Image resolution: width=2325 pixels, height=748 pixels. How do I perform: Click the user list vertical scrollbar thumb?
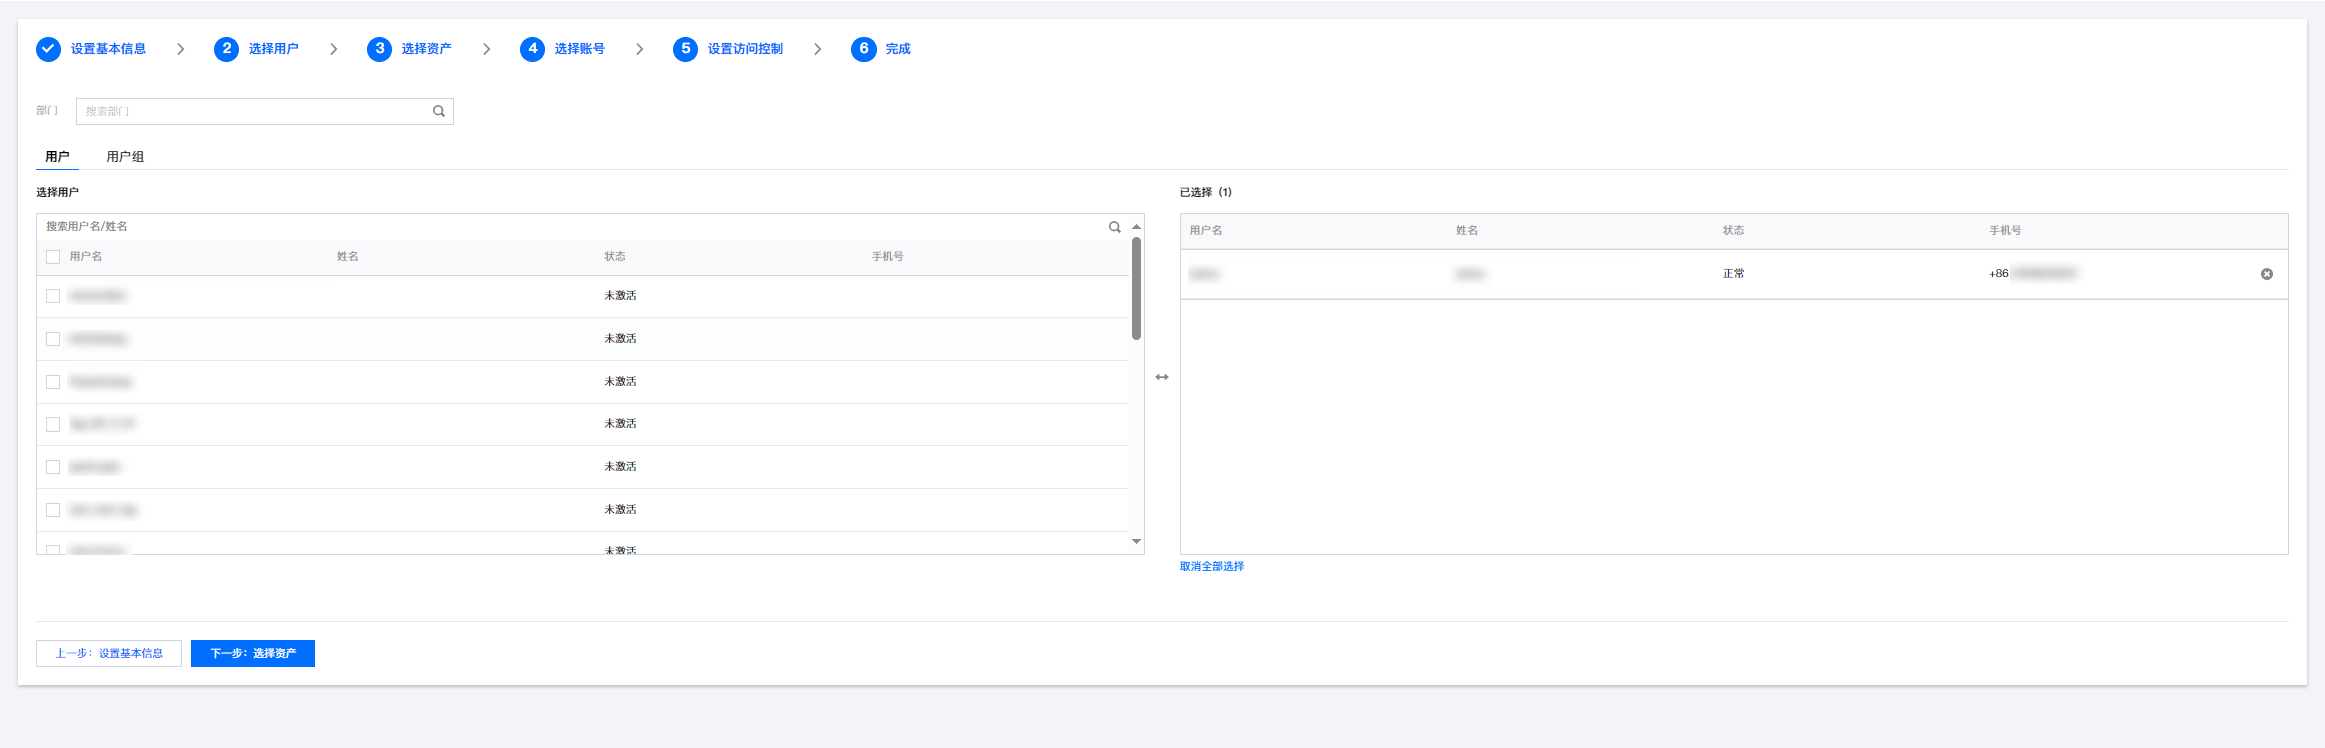coord(1136,288)
